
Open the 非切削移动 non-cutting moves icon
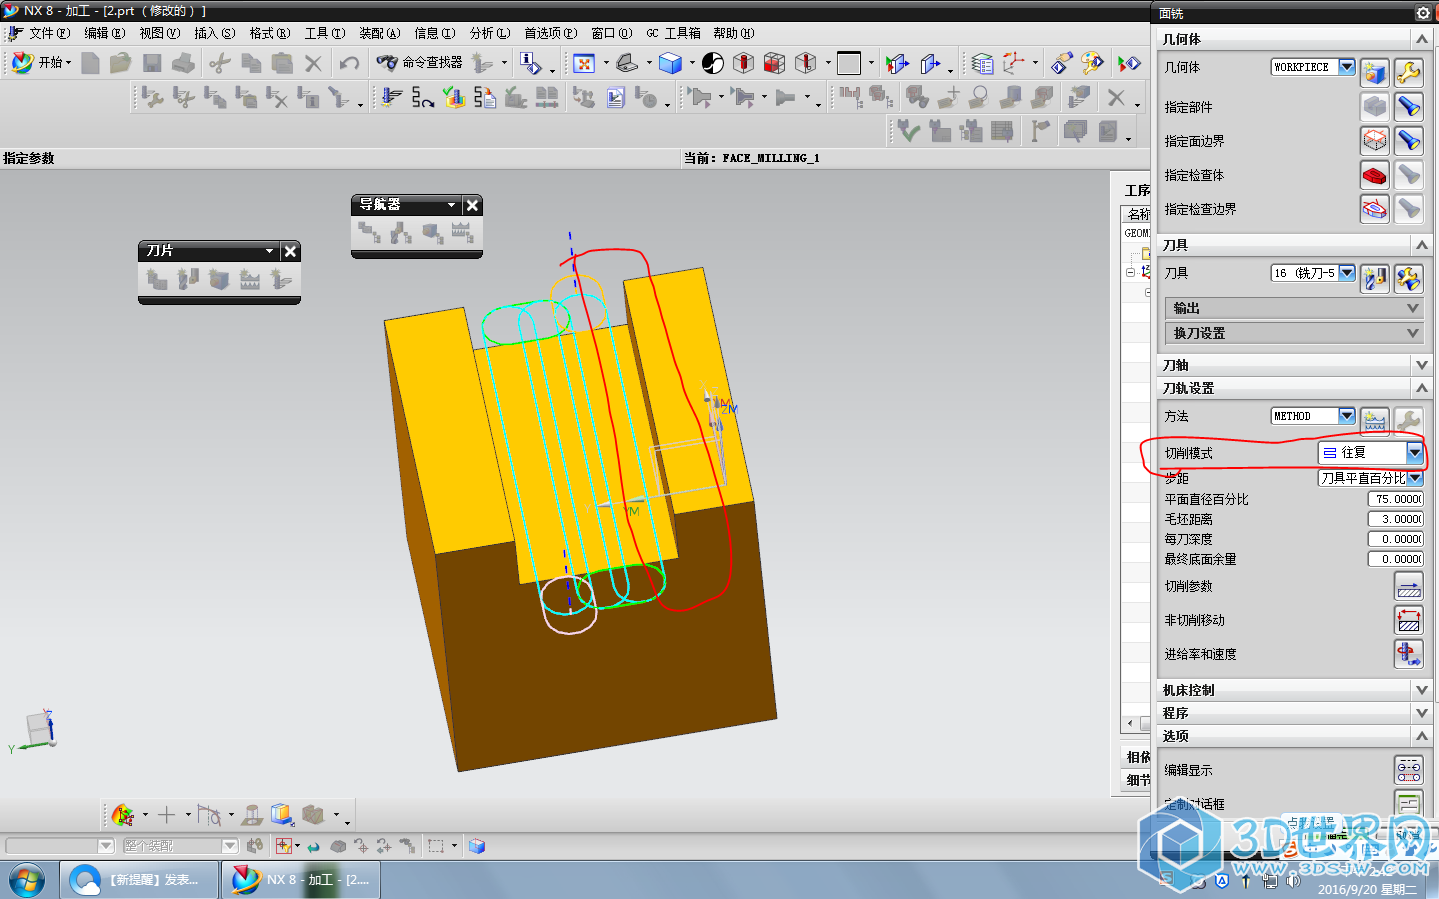pyautogui.click(x=1408, y=621)
